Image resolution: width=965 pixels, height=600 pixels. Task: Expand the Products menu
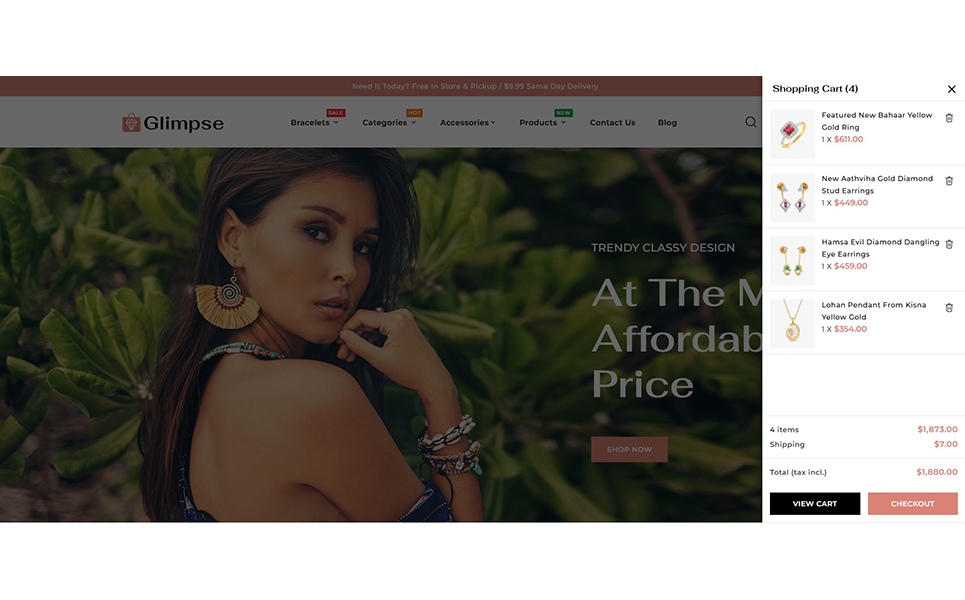(542, 122)
